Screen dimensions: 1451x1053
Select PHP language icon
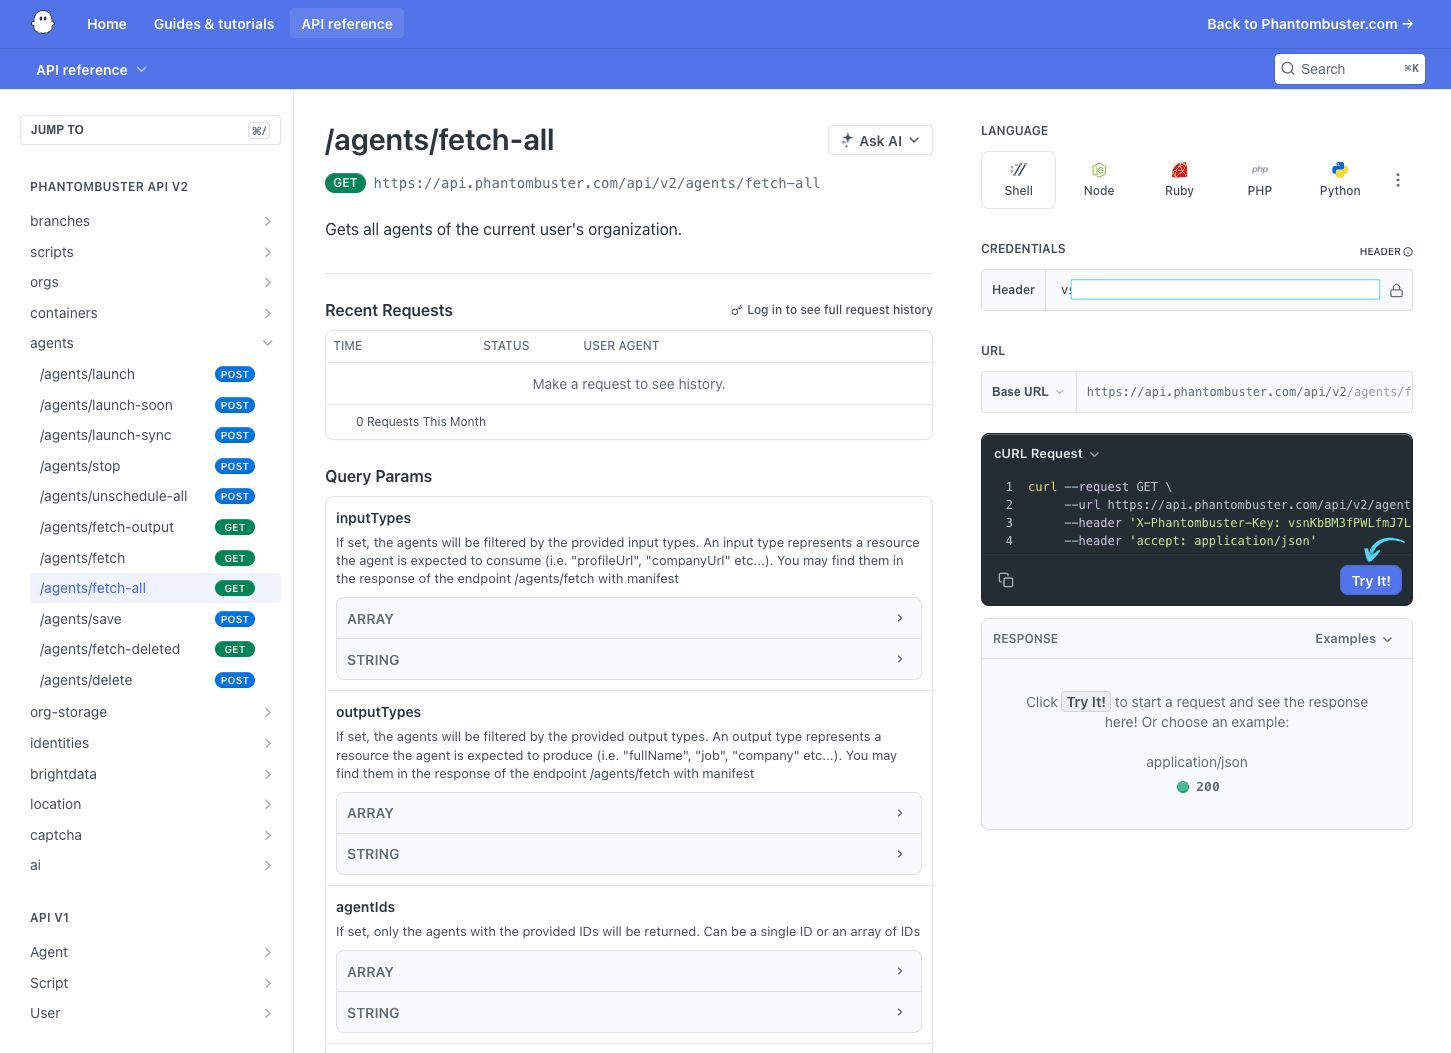pos(1260,170)
